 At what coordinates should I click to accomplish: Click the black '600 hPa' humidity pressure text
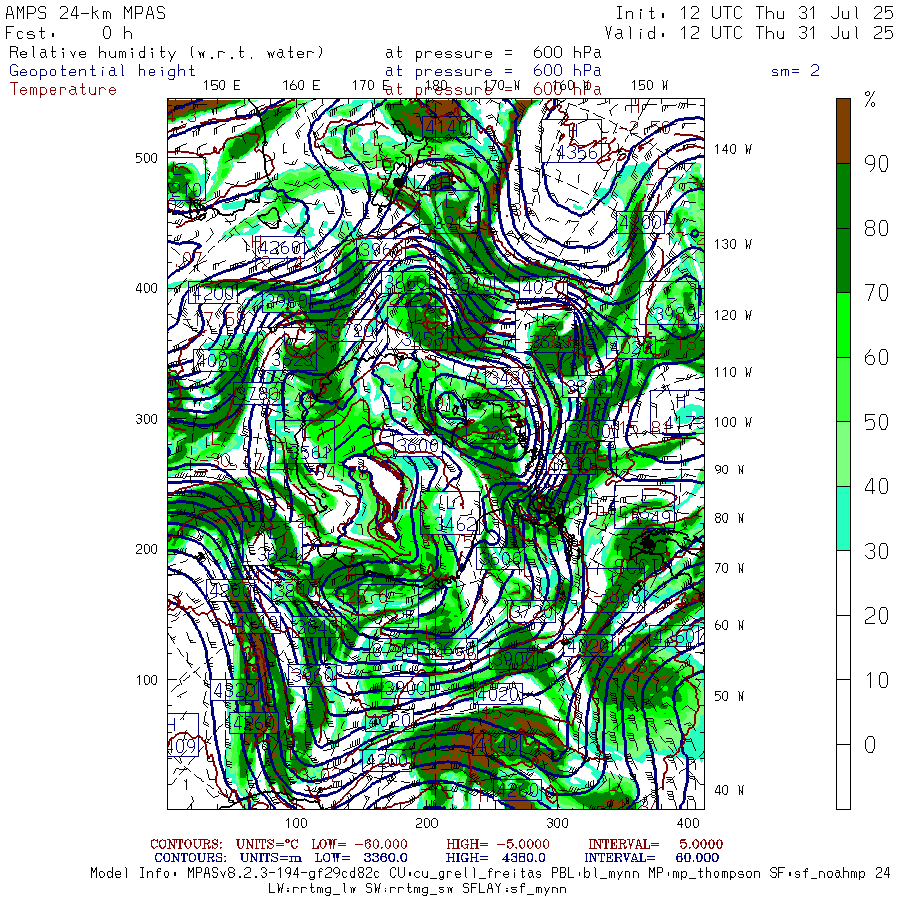point(567,53)
